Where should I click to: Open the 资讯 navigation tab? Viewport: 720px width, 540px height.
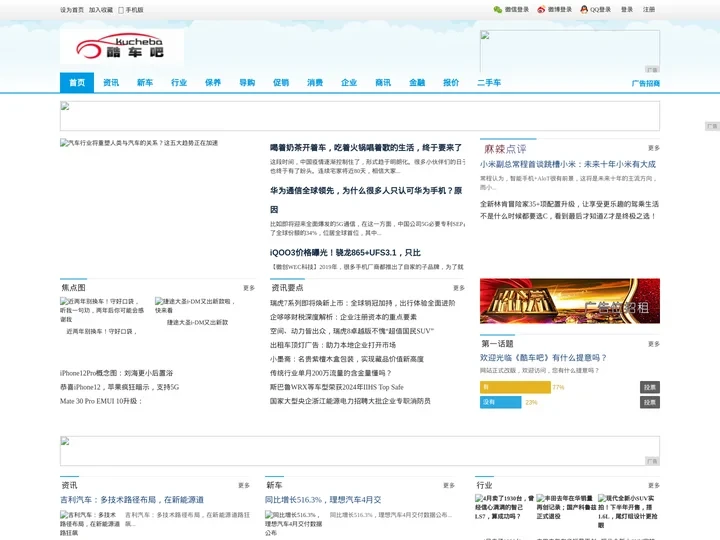pos(111,83)
